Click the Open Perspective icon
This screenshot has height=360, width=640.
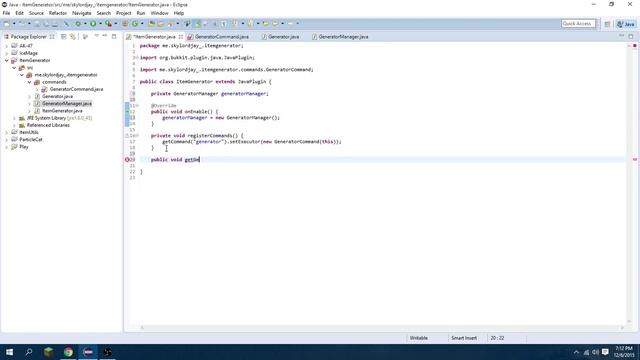607,24
